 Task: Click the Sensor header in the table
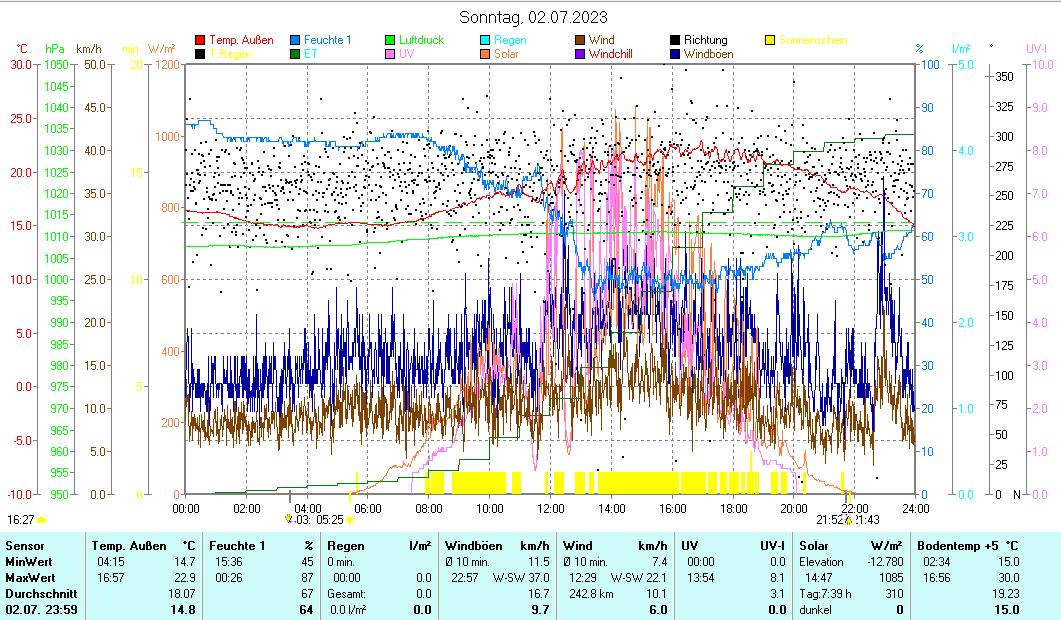pyautogui.click(x=25, y=546)
